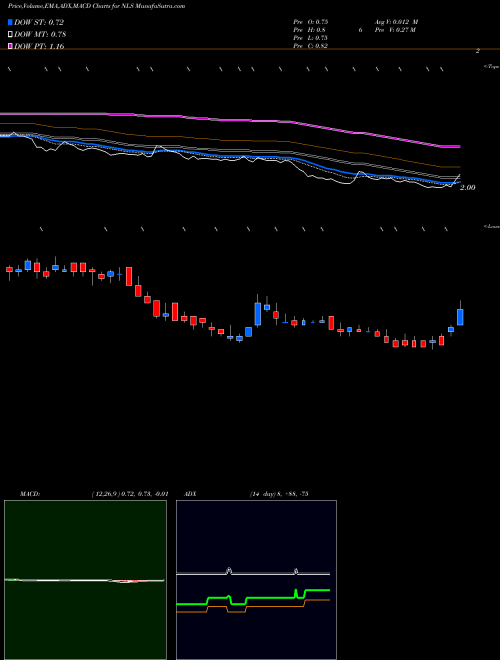
Task: Click the 'Pre V: 0.27 M' volume text
Action: pyautogui.click(x=396, y=30)
